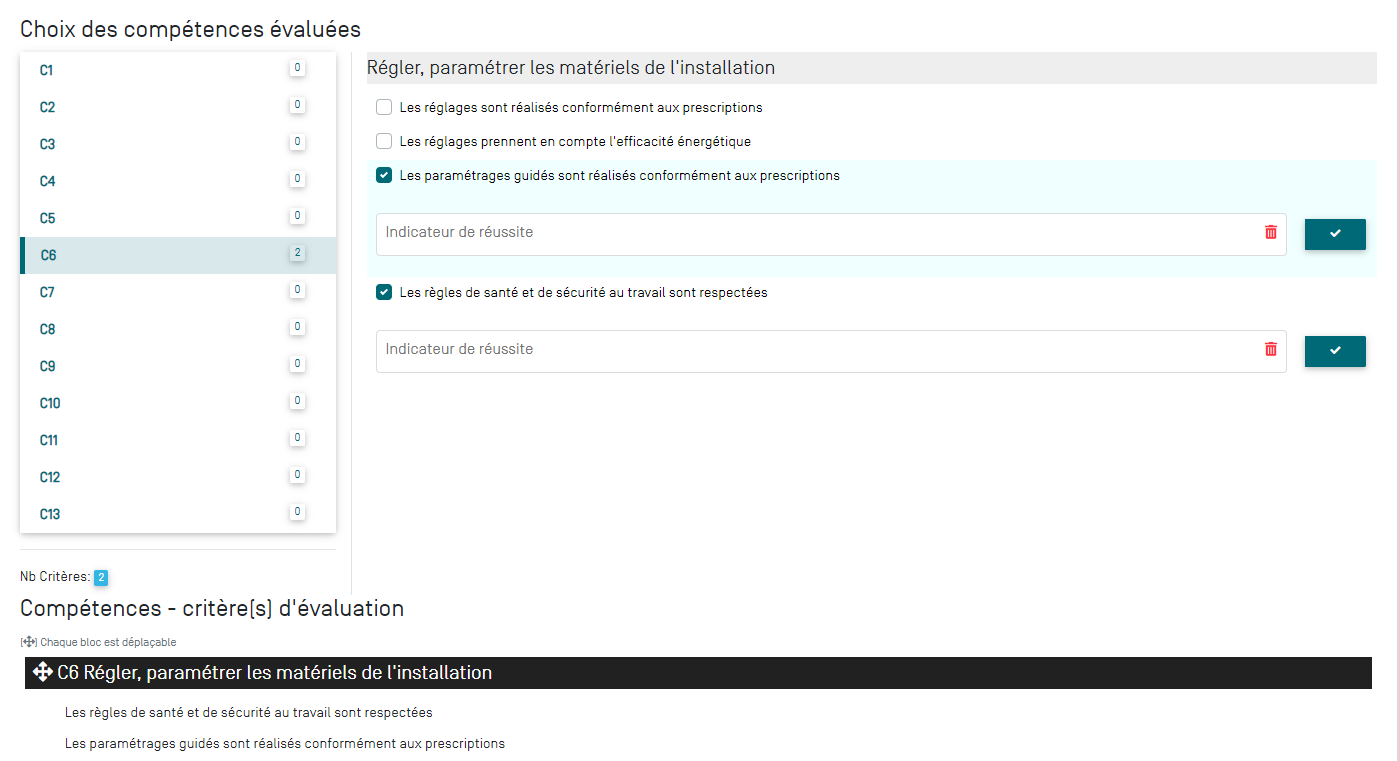Enable 'Les réglages prennent en compte l'efficacité énergétique'
Image resolution: width=1399 pixels, height=761 pixels.
(x=384, y=141)
